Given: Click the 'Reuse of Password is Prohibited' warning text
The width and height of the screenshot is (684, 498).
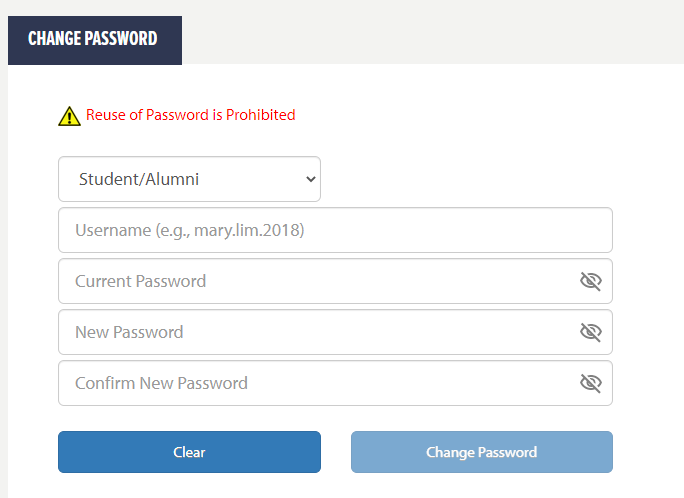Looking at the screenshot, I should click(x=190, y=115).
